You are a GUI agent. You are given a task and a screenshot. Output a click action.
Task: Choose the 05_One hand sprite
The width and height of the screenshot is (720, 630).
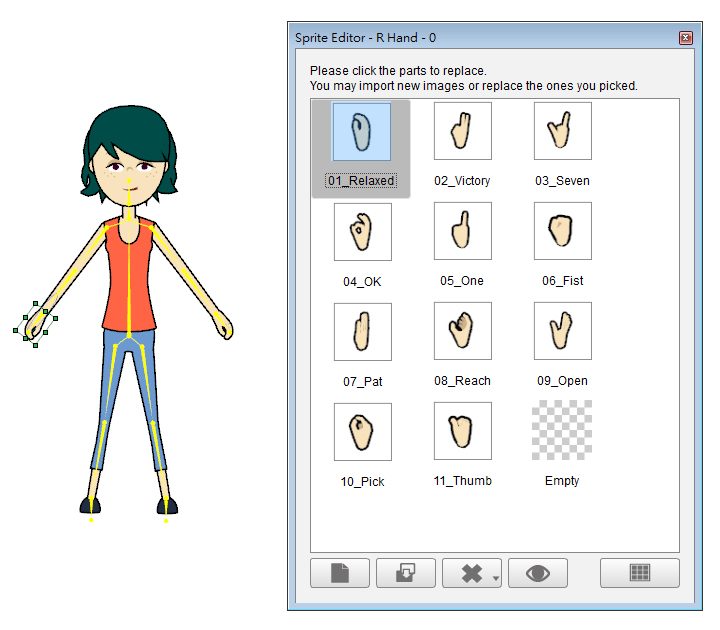click(x=462, y=232)
